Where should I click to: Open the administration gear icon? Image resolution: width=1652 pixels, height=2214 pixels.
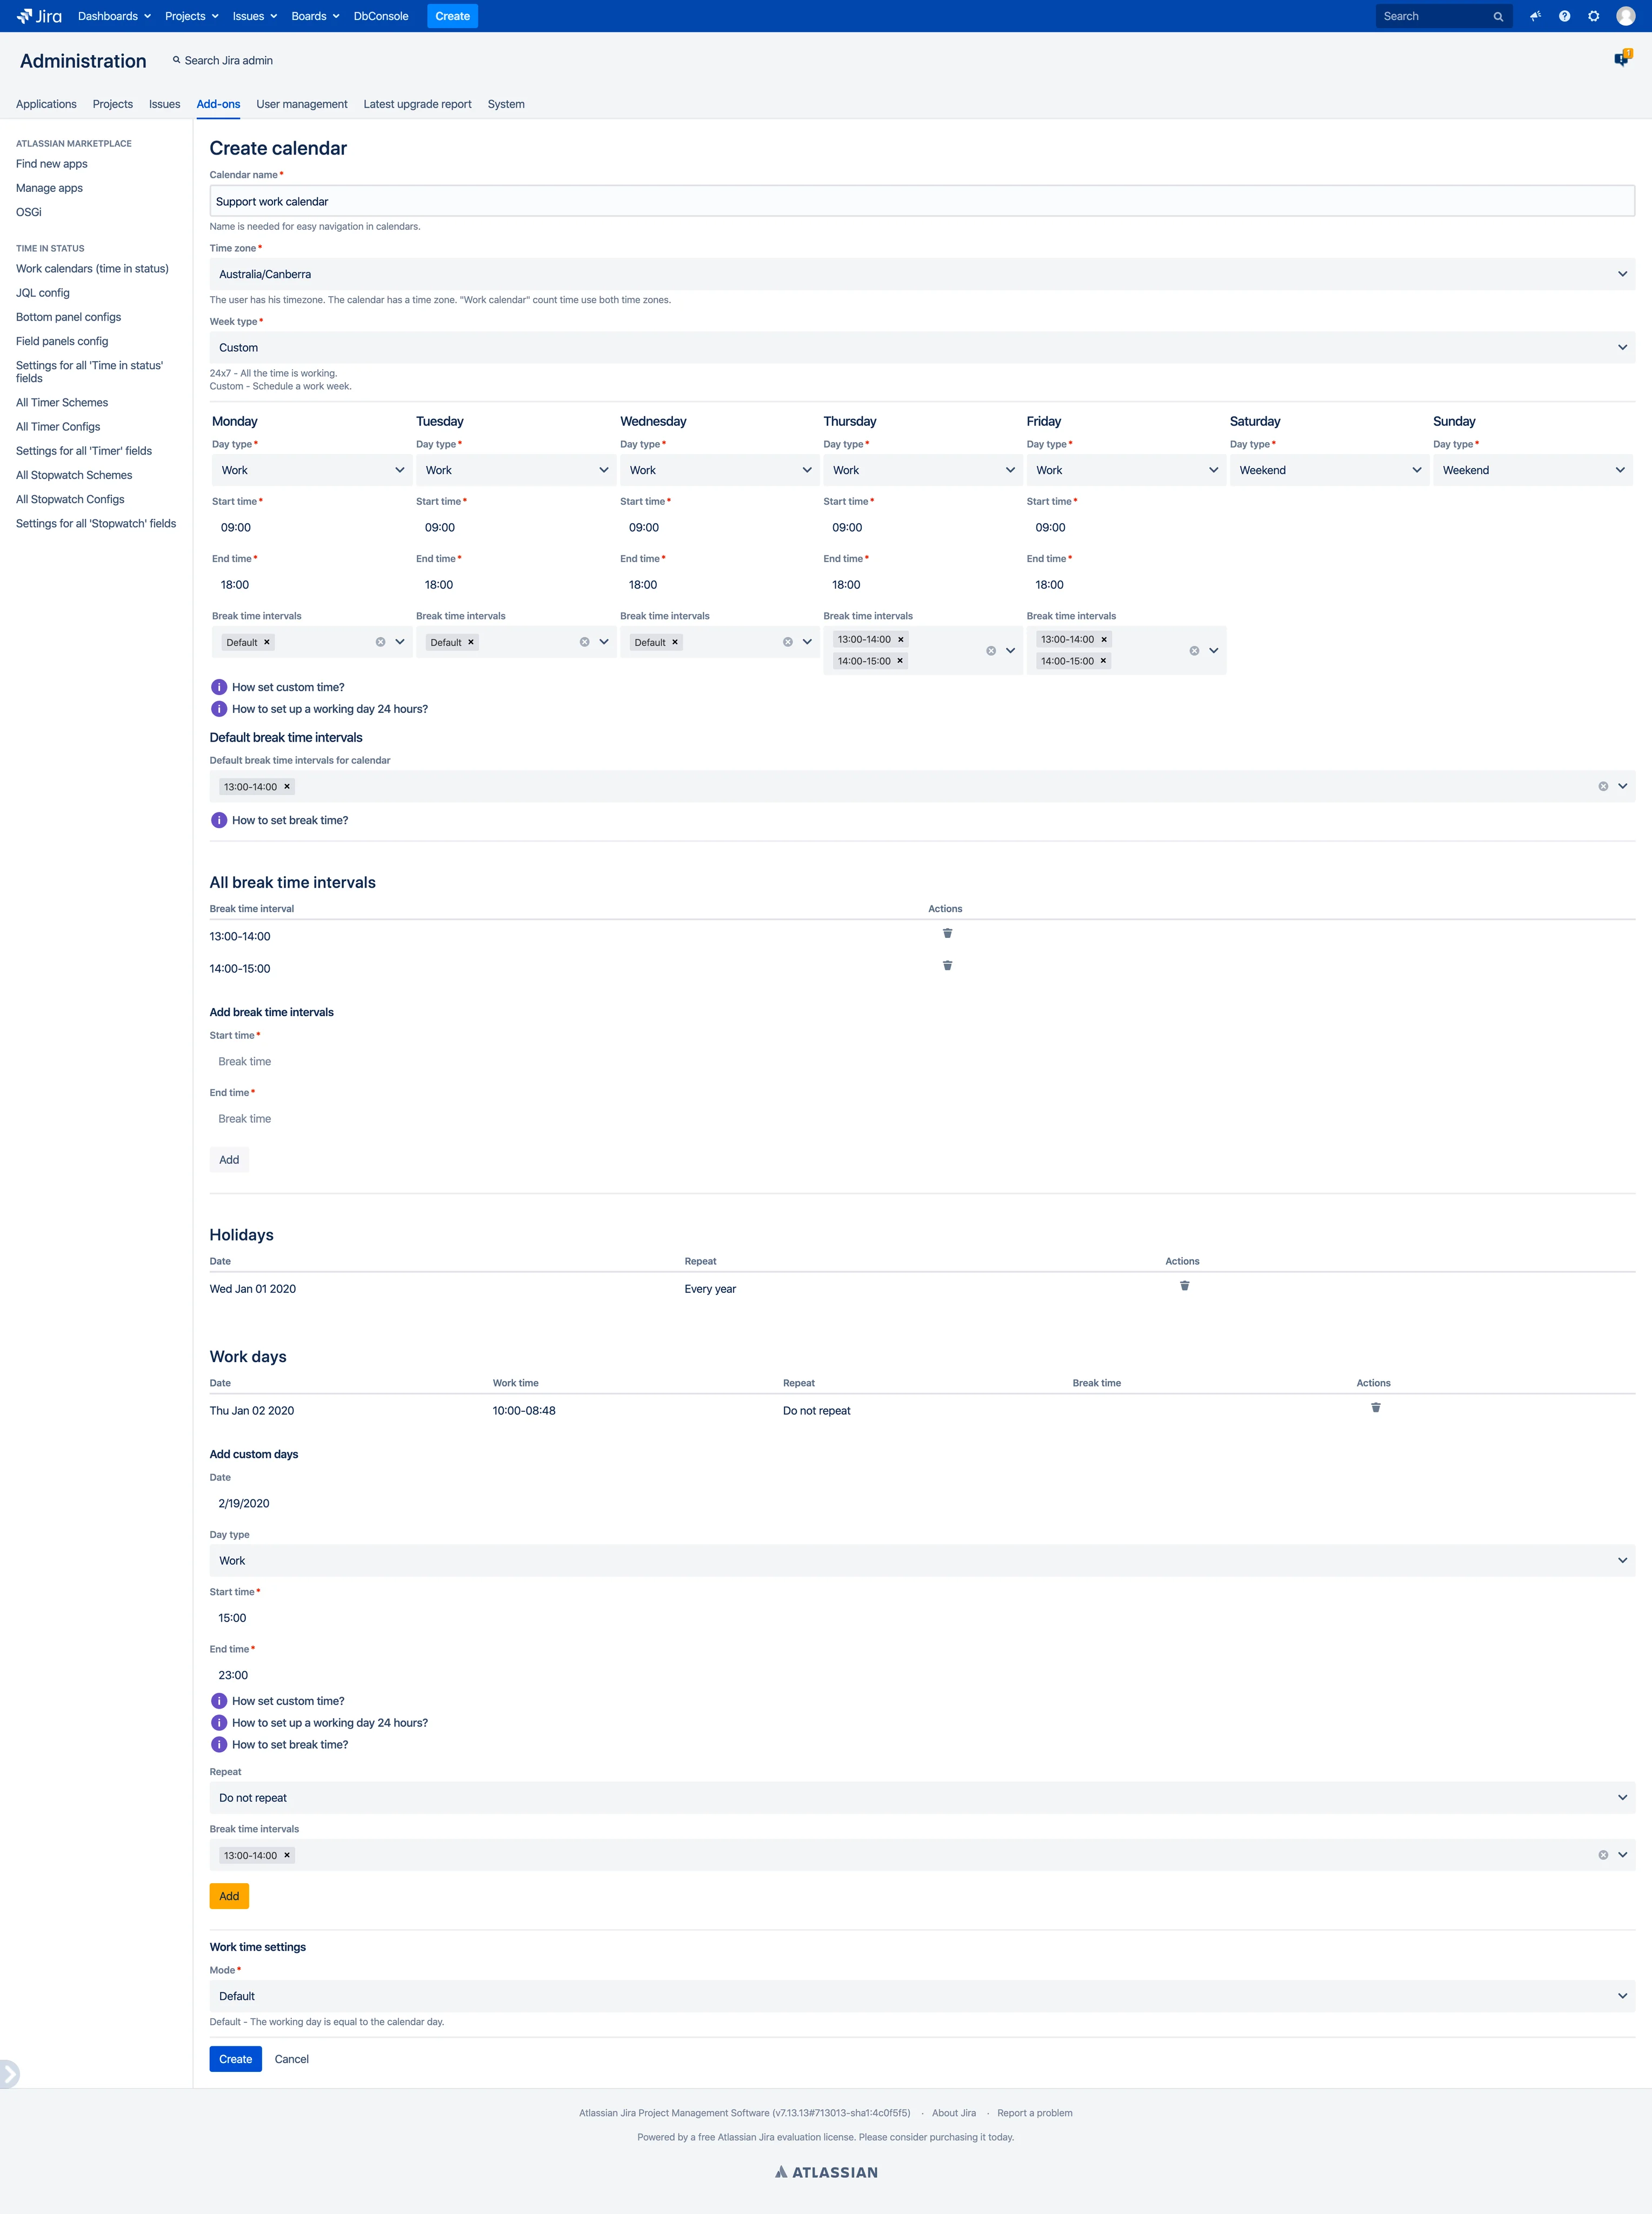pyautogui.click(x=1593, y=16)
